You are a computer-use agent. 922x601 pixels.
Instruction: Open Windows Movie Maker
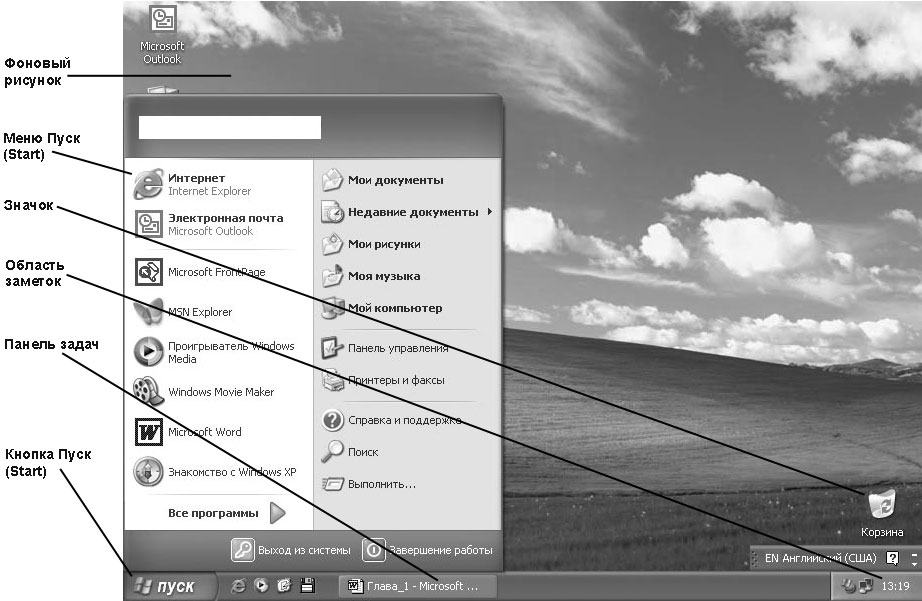pos(220,392)
